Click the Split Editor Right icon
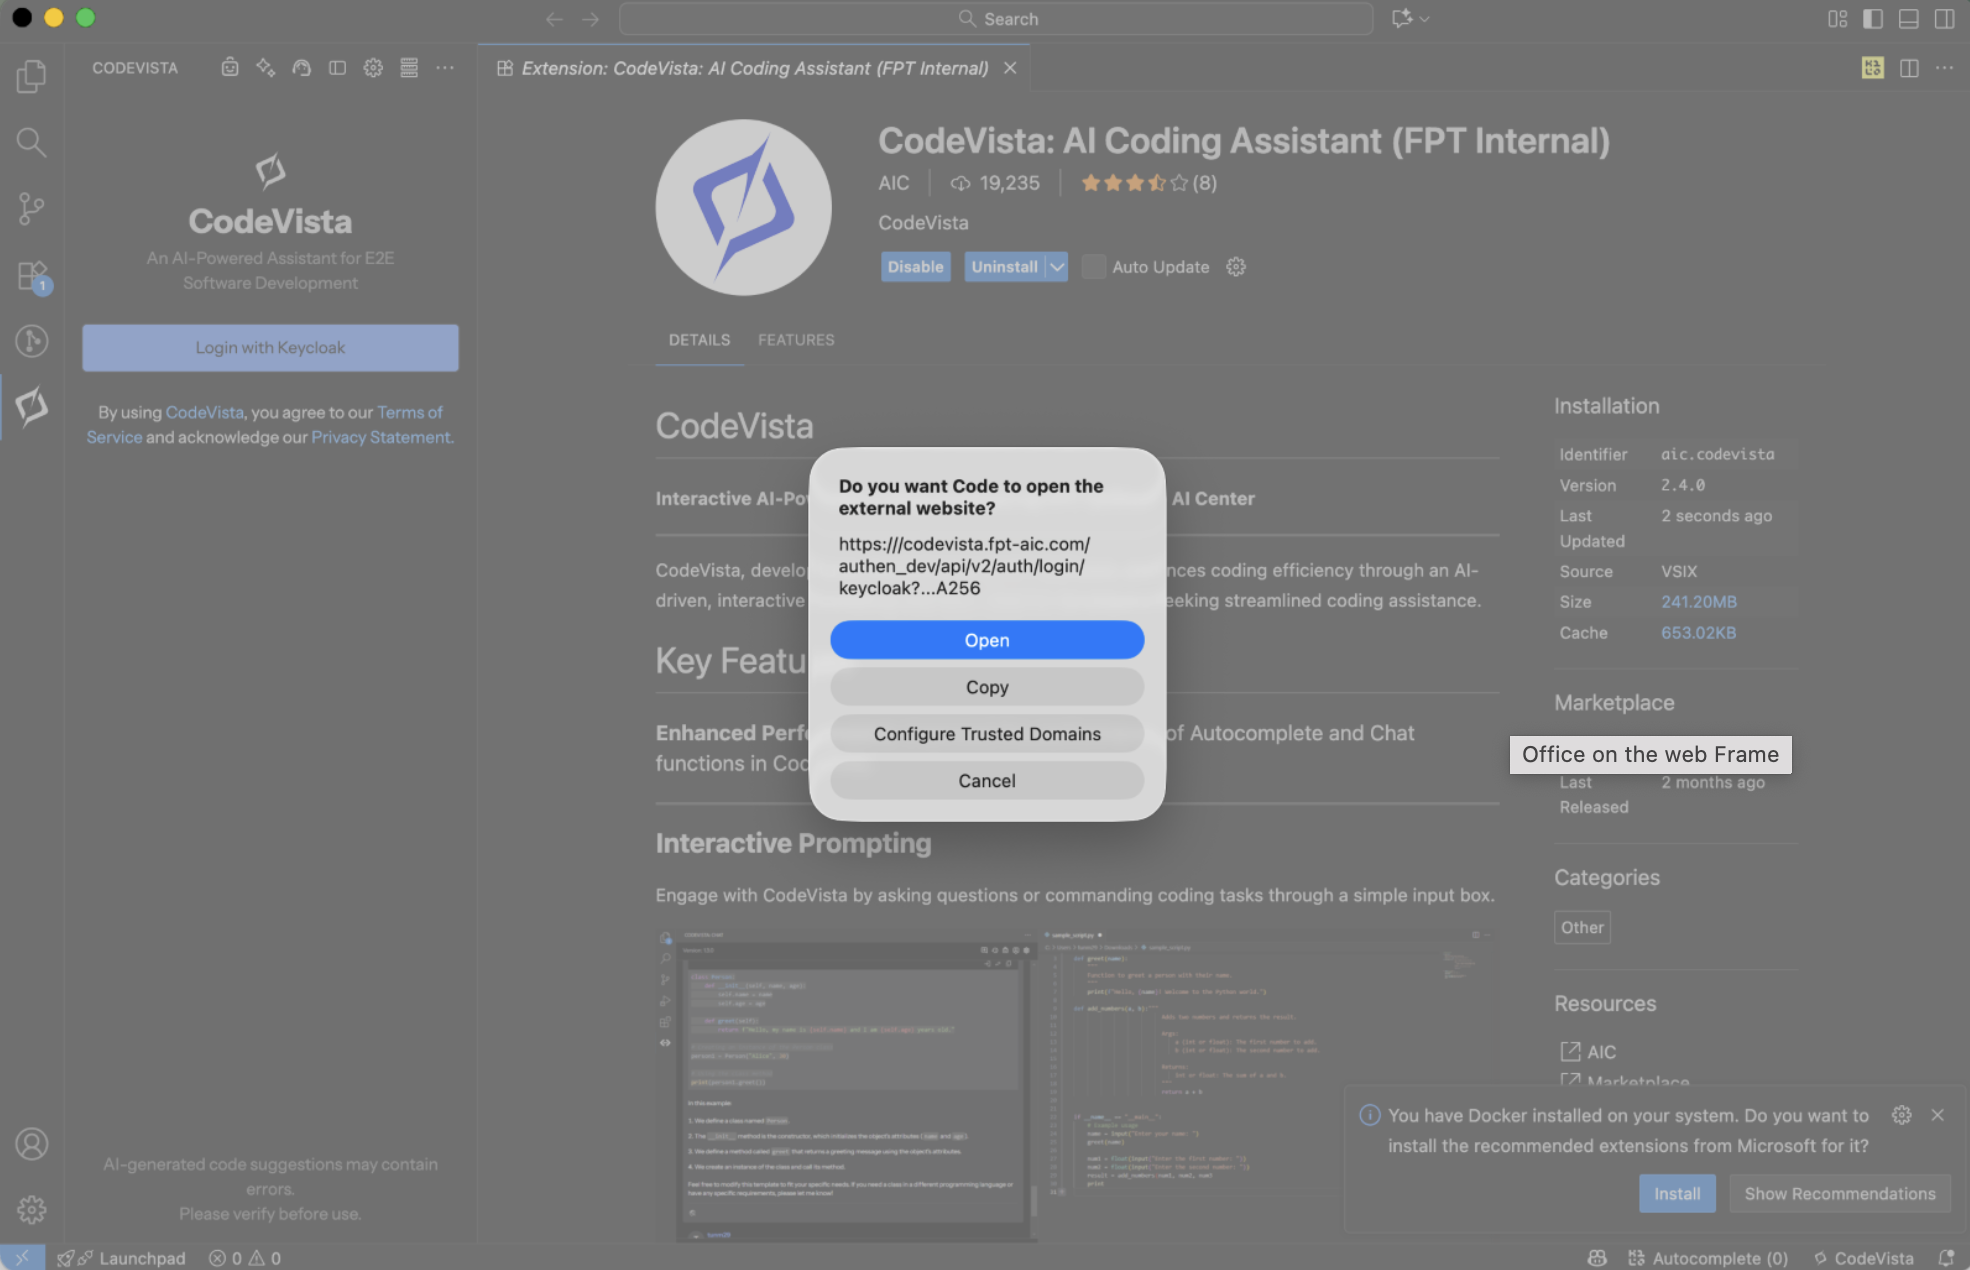The width and height of the screenshot is (1970, 1270). coord(1909,68)
